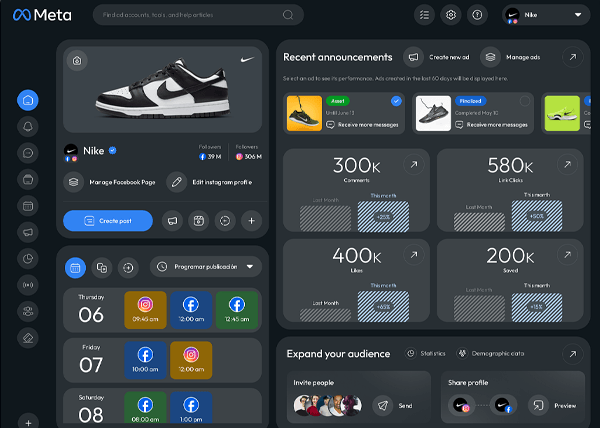The image size is (600, 428).
Task: Open calendar planner icon in sidebar
Action: pyautogui.click(x=28, y=206)
